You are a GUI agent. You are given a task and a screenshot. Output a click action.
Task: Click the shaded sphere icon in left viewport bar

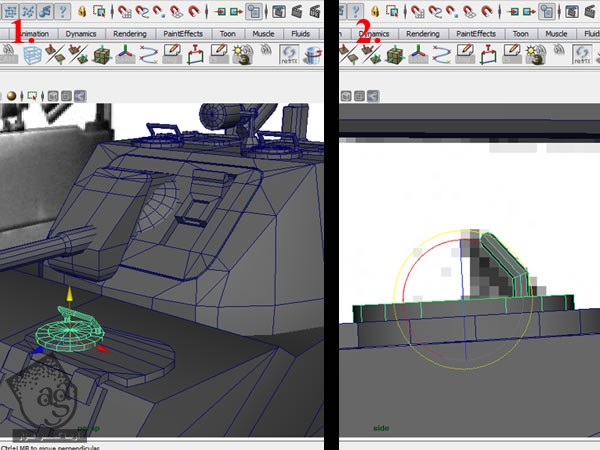click(x=11, y=97)
